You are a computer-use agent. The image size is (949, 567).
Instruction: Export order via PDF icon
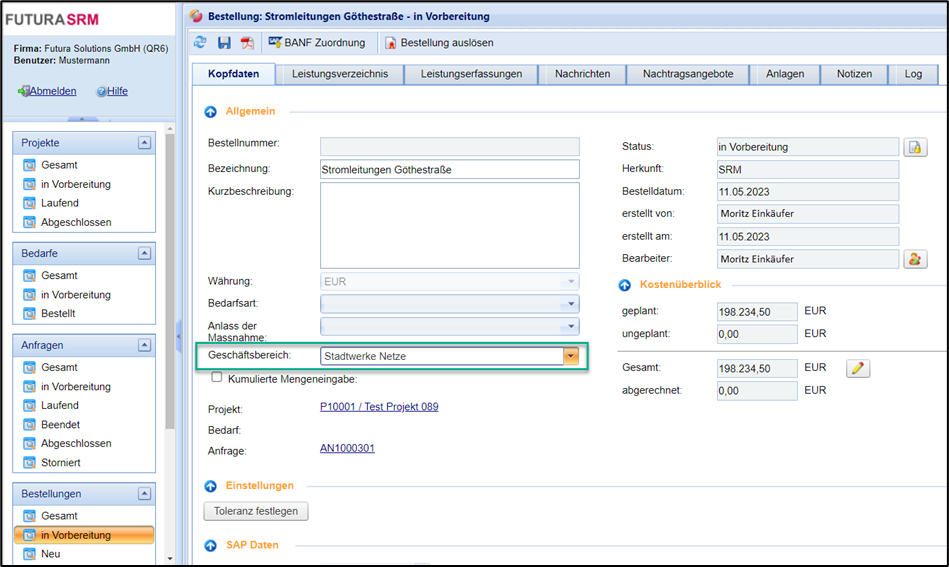[x=246, y=43]
